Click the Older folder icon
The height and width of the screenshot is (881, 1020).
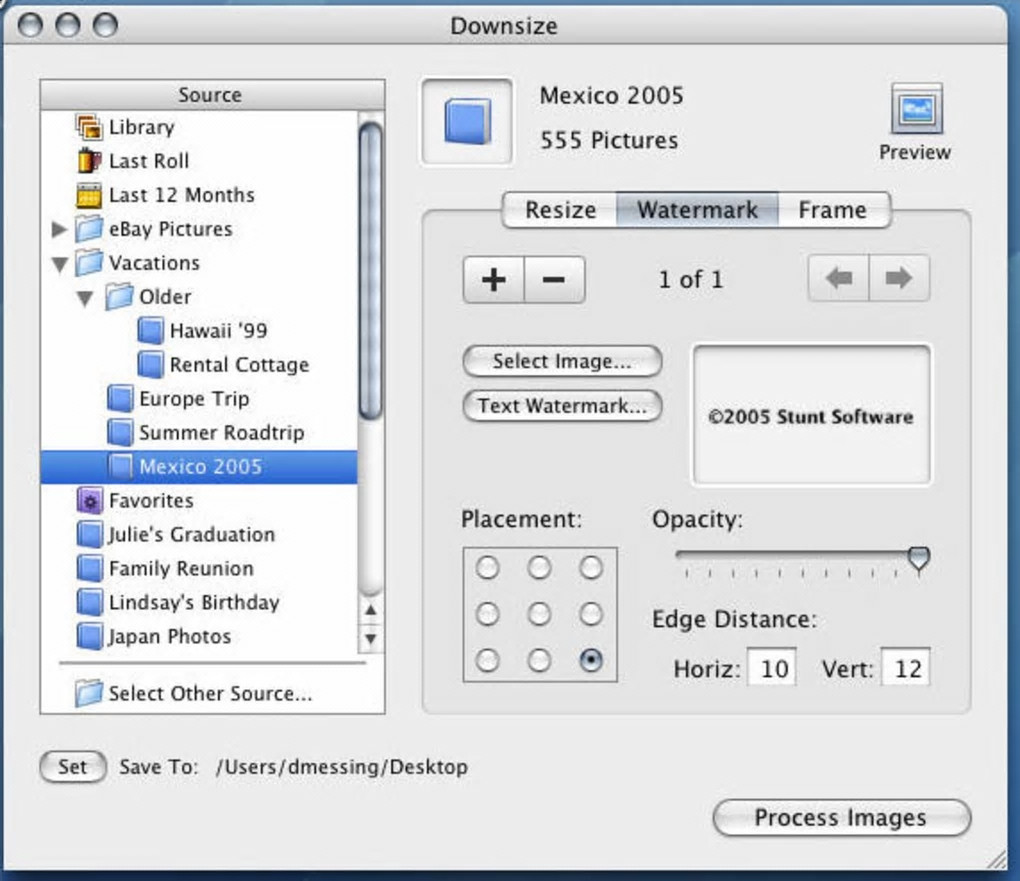click(119, 296)
